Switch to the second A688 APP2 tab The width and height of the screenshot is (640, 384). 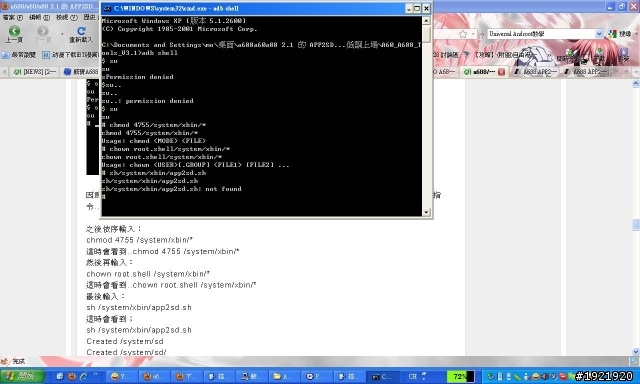coord(584,72)
